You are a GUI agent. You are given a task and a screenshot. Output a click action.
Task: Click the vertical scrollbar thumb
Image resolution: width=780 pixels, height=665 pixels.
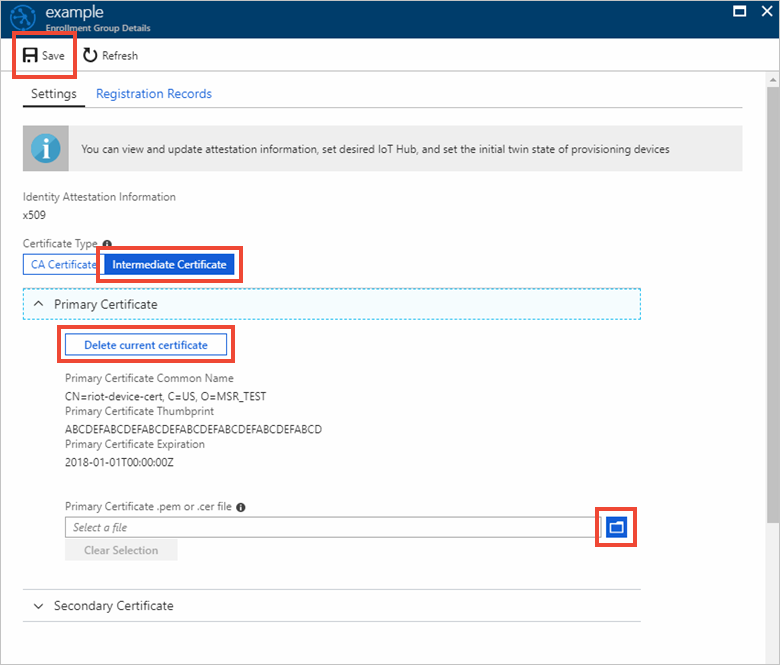pos(773,304)
